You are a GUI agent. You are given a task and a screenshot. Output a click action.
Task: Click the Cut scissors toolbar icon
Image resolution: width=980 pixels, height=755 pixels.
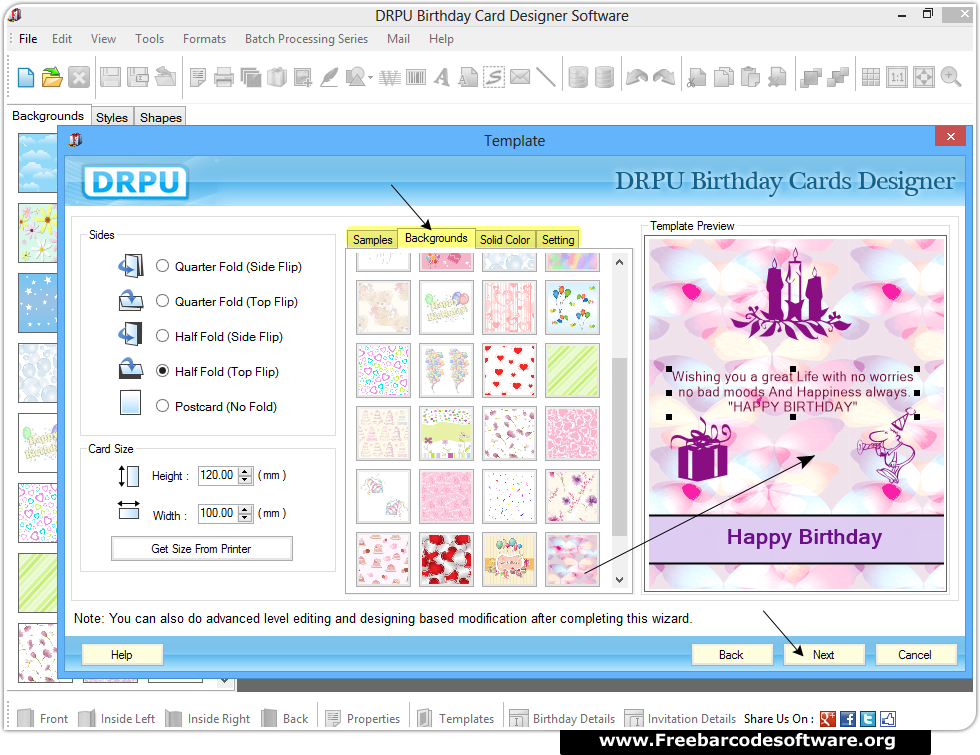(696, 78)
